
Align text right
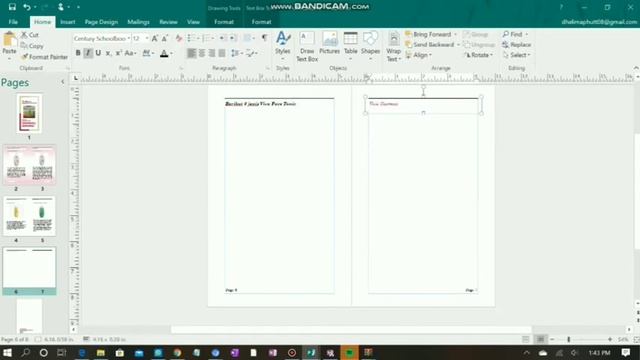point(212,53)
